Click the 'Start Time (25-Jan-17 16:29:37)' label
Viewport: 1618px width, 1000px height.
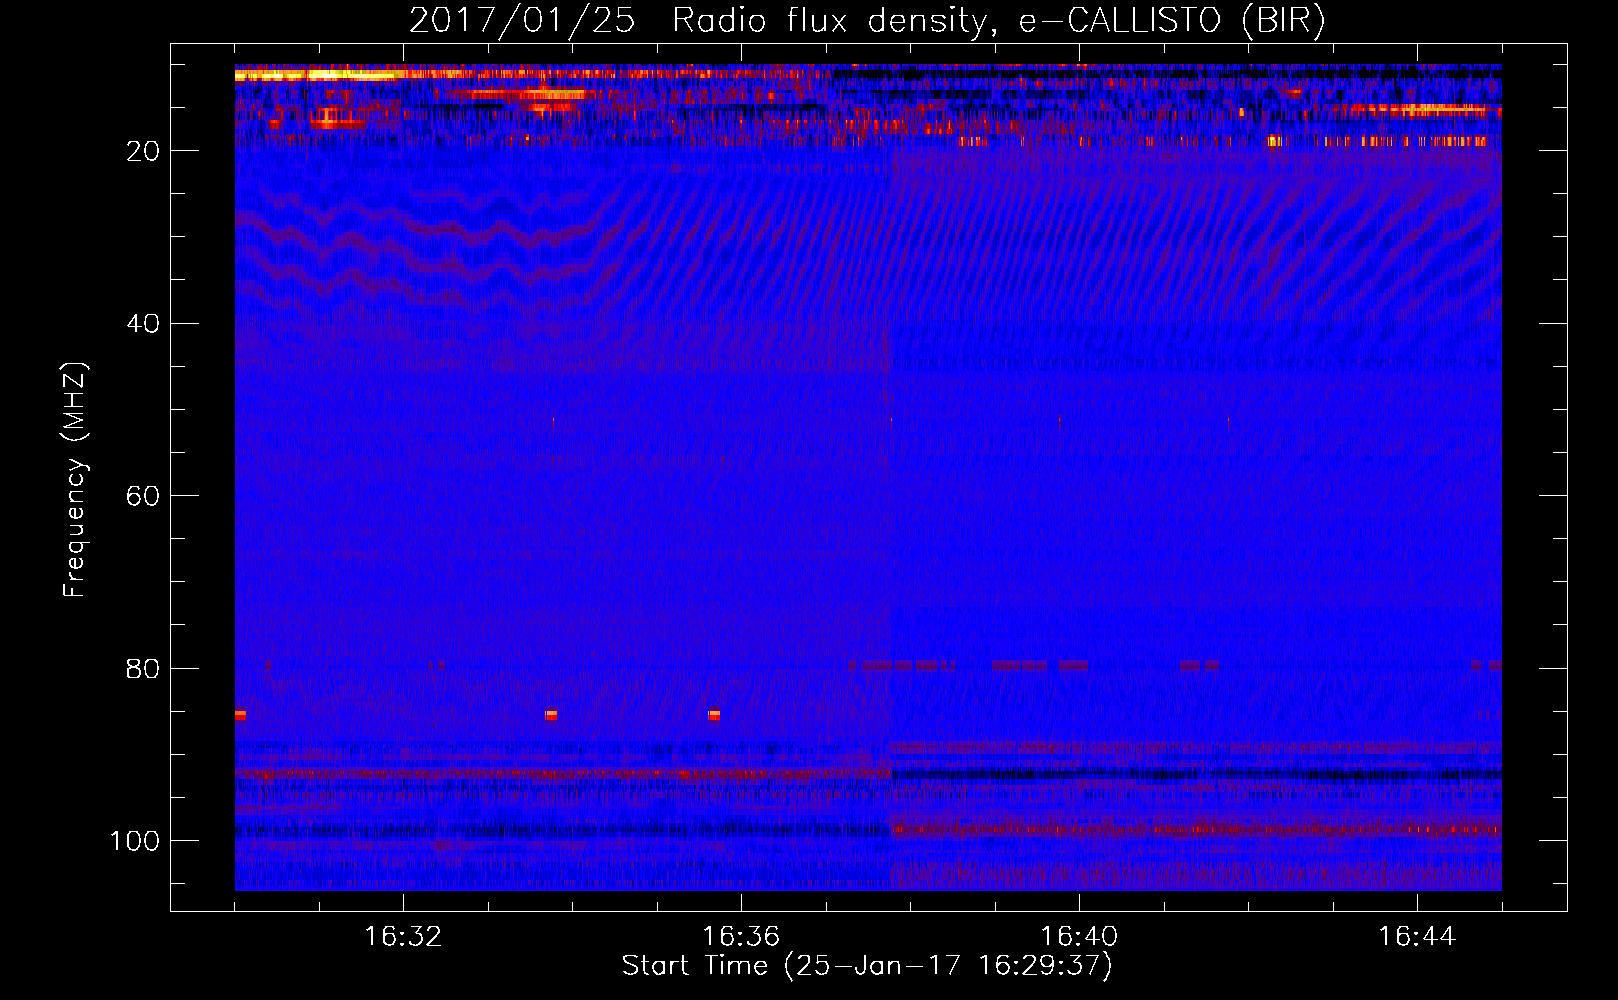coord(867,966)
